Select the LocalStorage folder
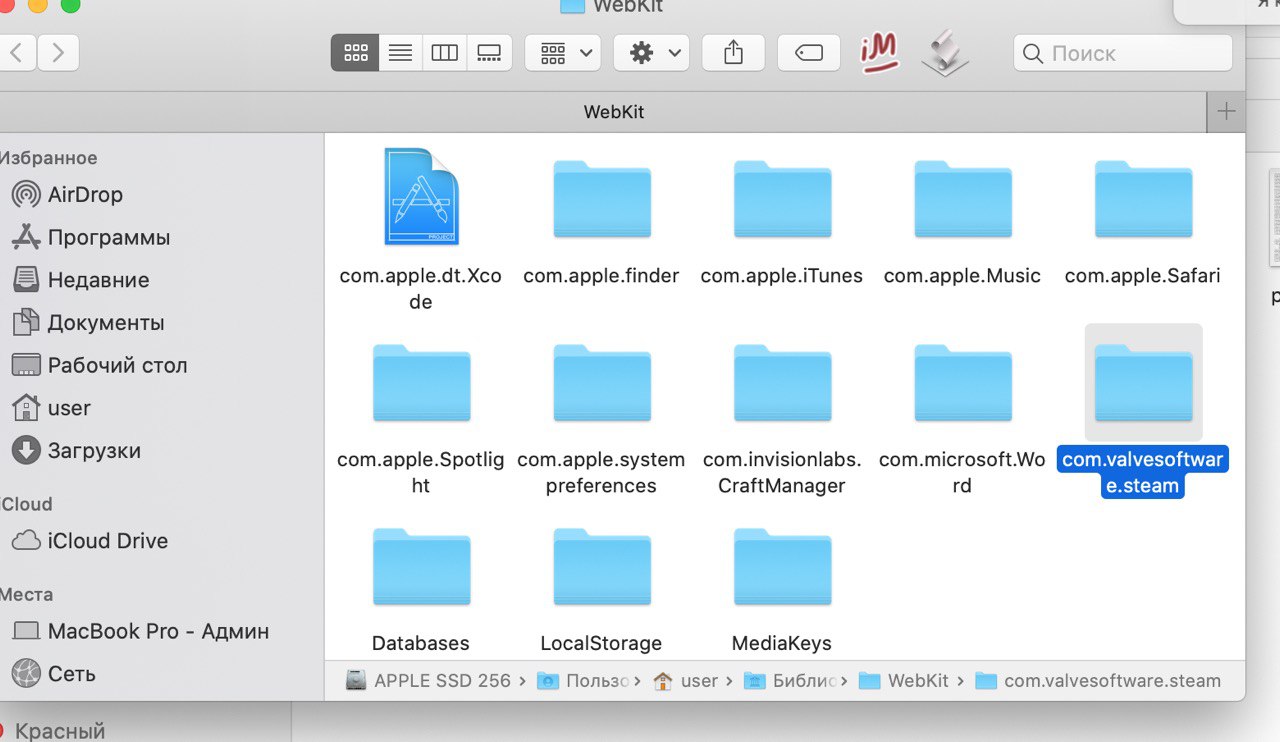This screenshot has width=1280, height=742. [x=602, y=567]
